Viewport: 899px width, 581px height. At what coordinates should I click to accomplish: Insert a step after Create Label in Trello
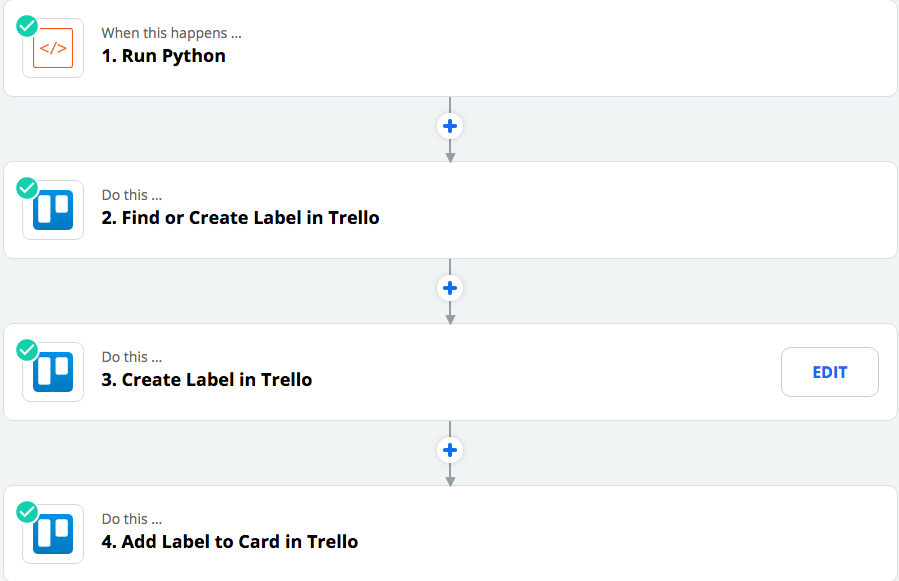click(450, 450)
